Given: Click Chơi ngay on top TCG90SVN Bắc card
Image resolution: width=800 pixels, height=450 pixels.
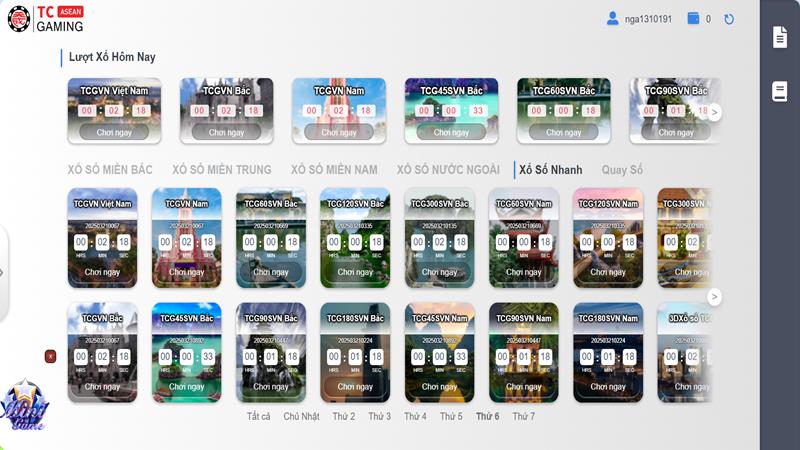Looking at the screenshot, I should click(676, 132).
